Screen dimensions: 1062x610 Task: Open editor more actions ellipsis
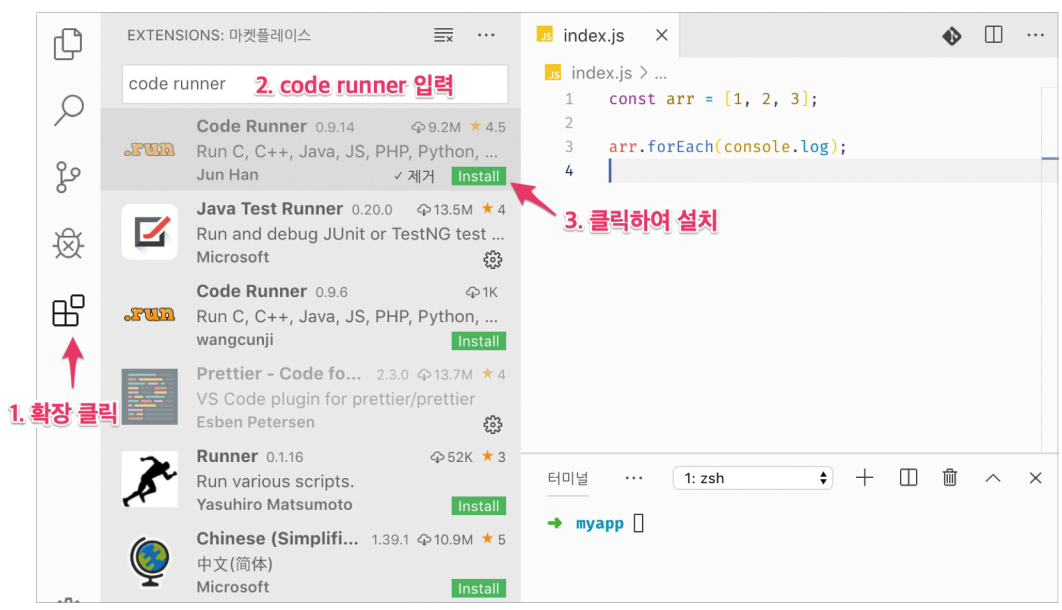click(x=1036, y=35)
